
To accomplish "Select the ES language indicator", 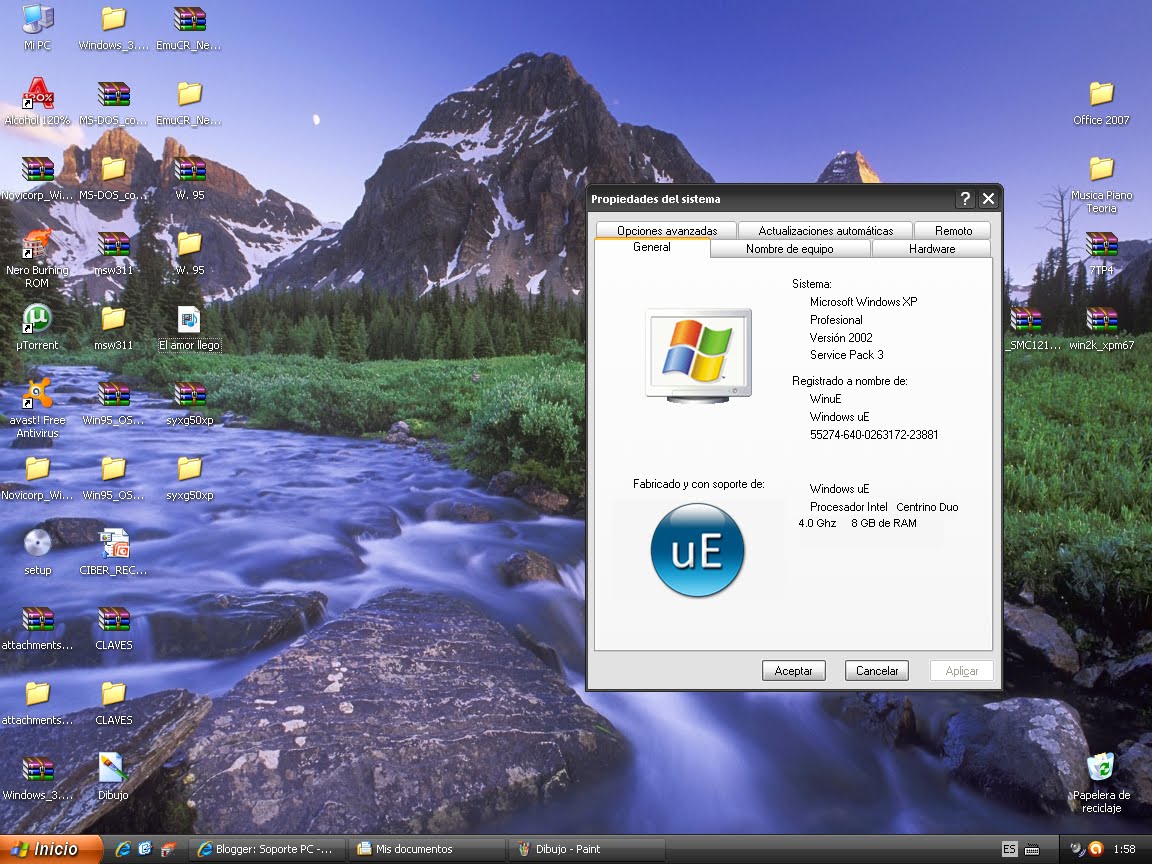I will 1012,848.
